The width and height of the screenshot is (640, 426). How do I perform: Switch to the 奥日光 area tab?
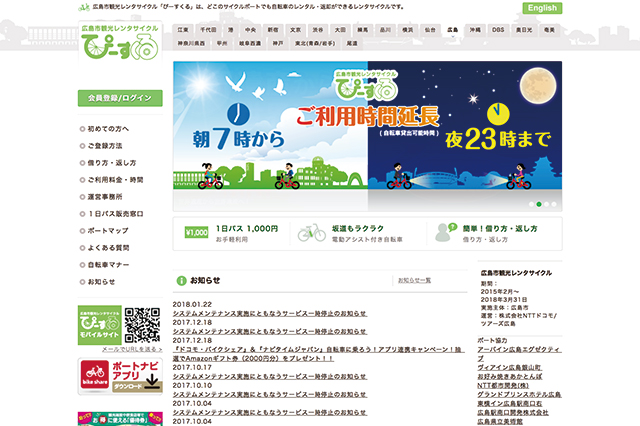524,30
